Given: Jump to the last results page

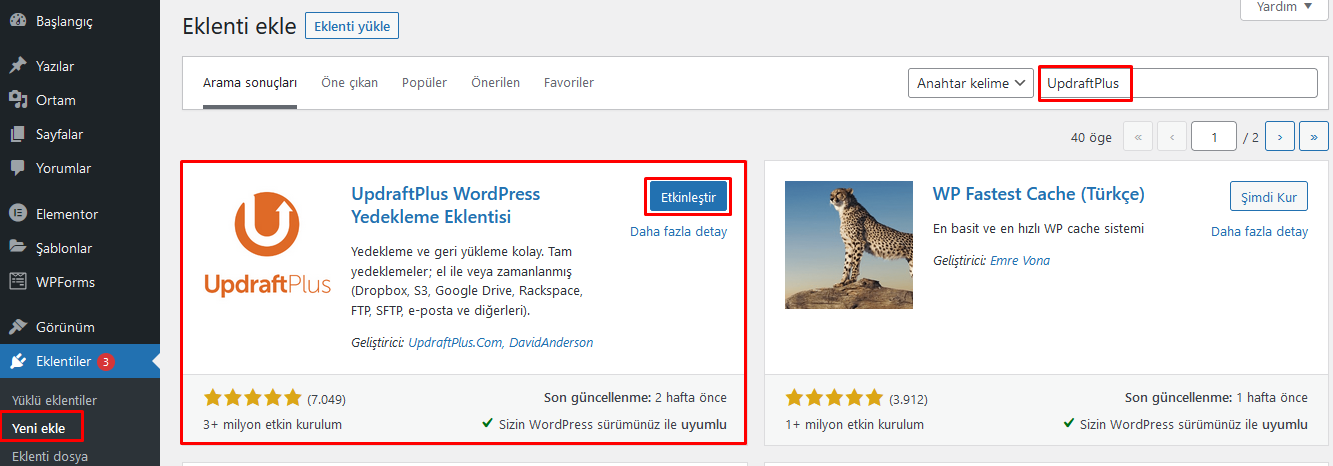Looking at the screenshot, I should (1314, 137).
